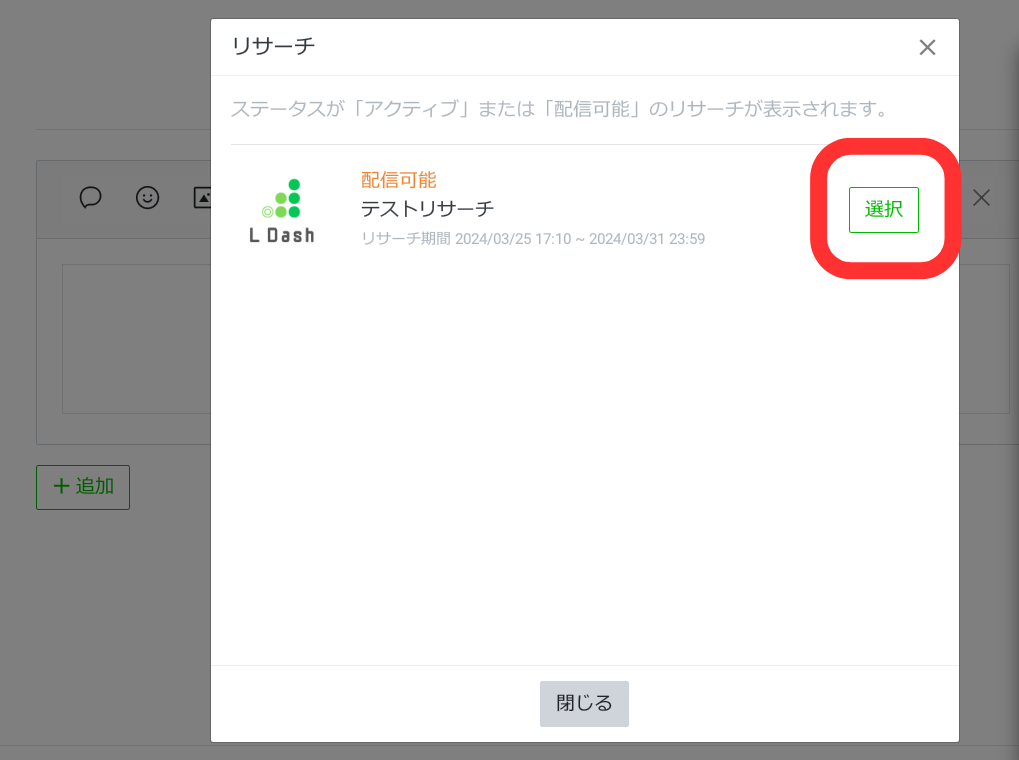This screenshot has height=760, width=1019.
Task: Click the リサーチ期間 date range text
Action: coord(533,238)
